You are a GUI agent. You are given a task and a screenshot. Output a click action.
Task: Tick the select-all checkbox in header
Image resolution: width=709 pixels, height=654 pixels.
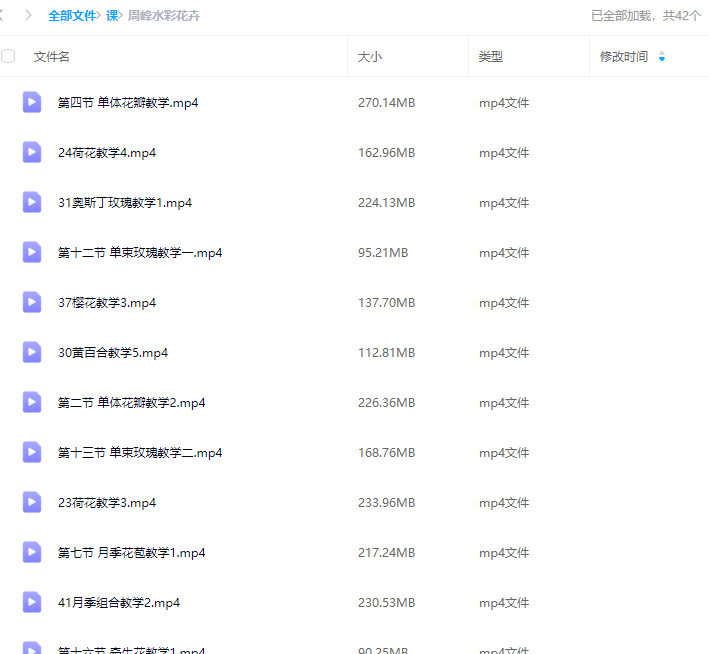click(9, 57)
